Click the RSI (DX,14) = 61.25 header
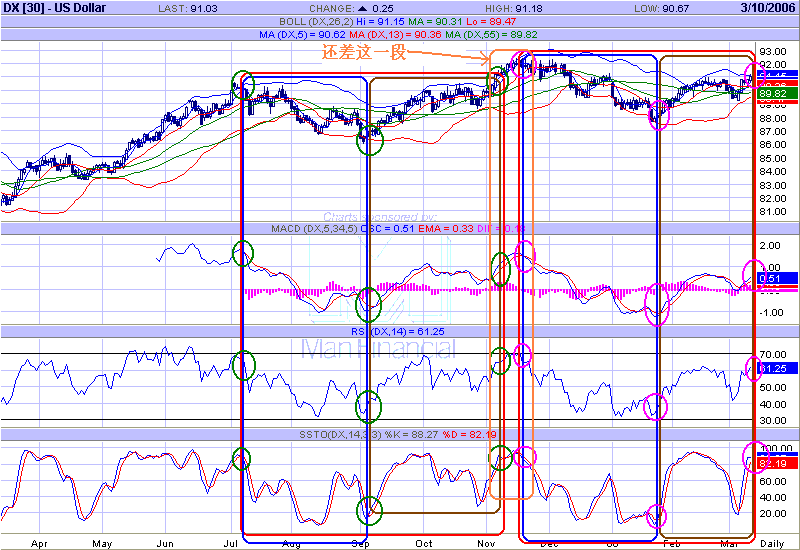This screenshot has height=550, width=800. pyautogui.click(x=397, y=332)
